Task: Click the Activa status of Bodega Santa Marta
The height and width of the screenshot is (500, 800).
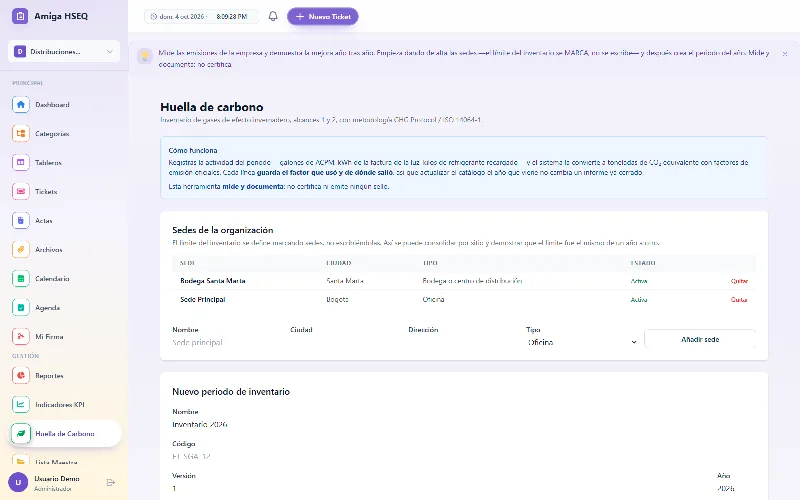Action: pos(639,281)
